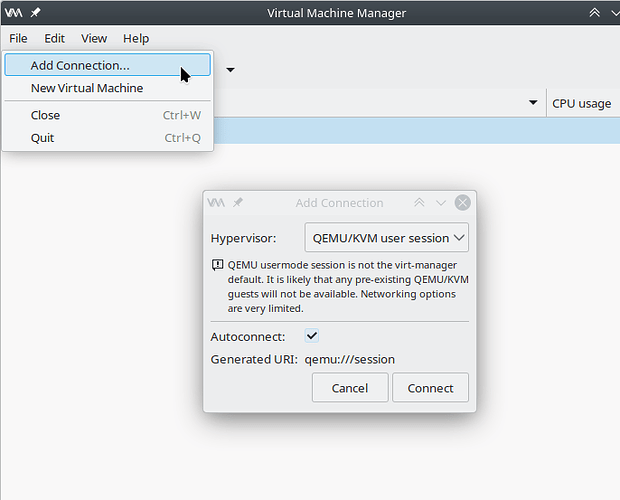Screen dimensions: 620x500
Task: Click the pin icon in the Add Connection dialog
Action: (x=238, y=203)
